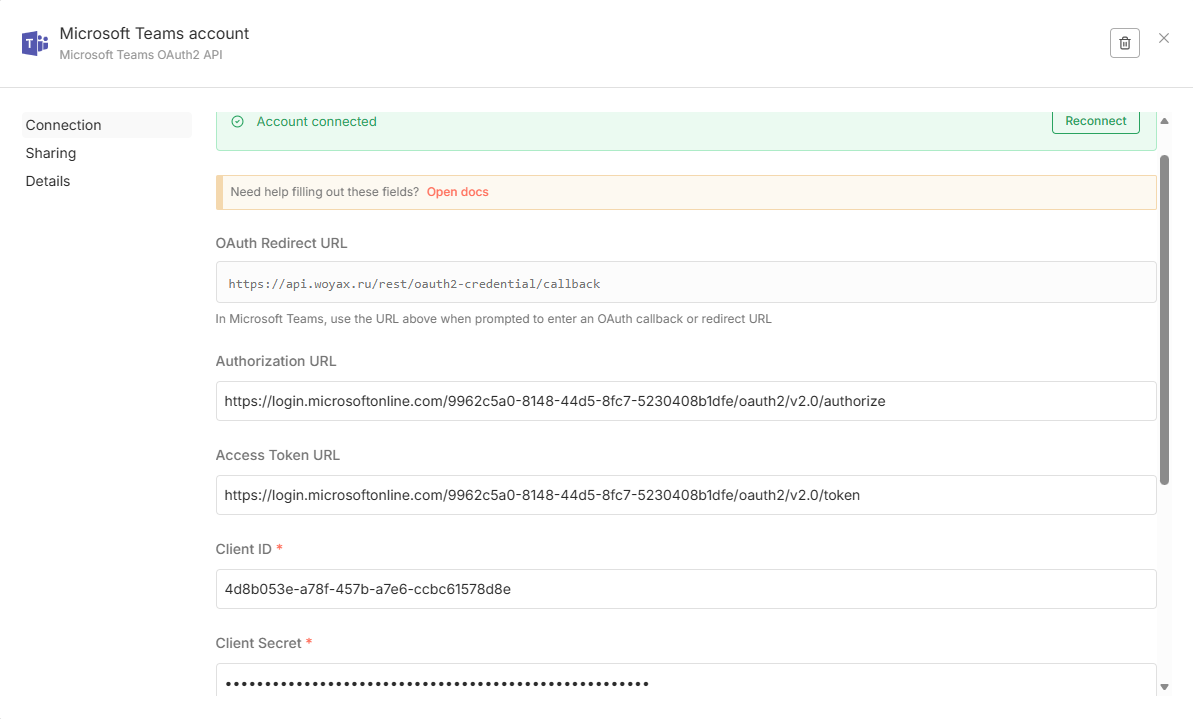The width and height of the screenshot is (1193, 719).
Task: Delete the credential with the trash icon
Action: (x=1124, y=43)
